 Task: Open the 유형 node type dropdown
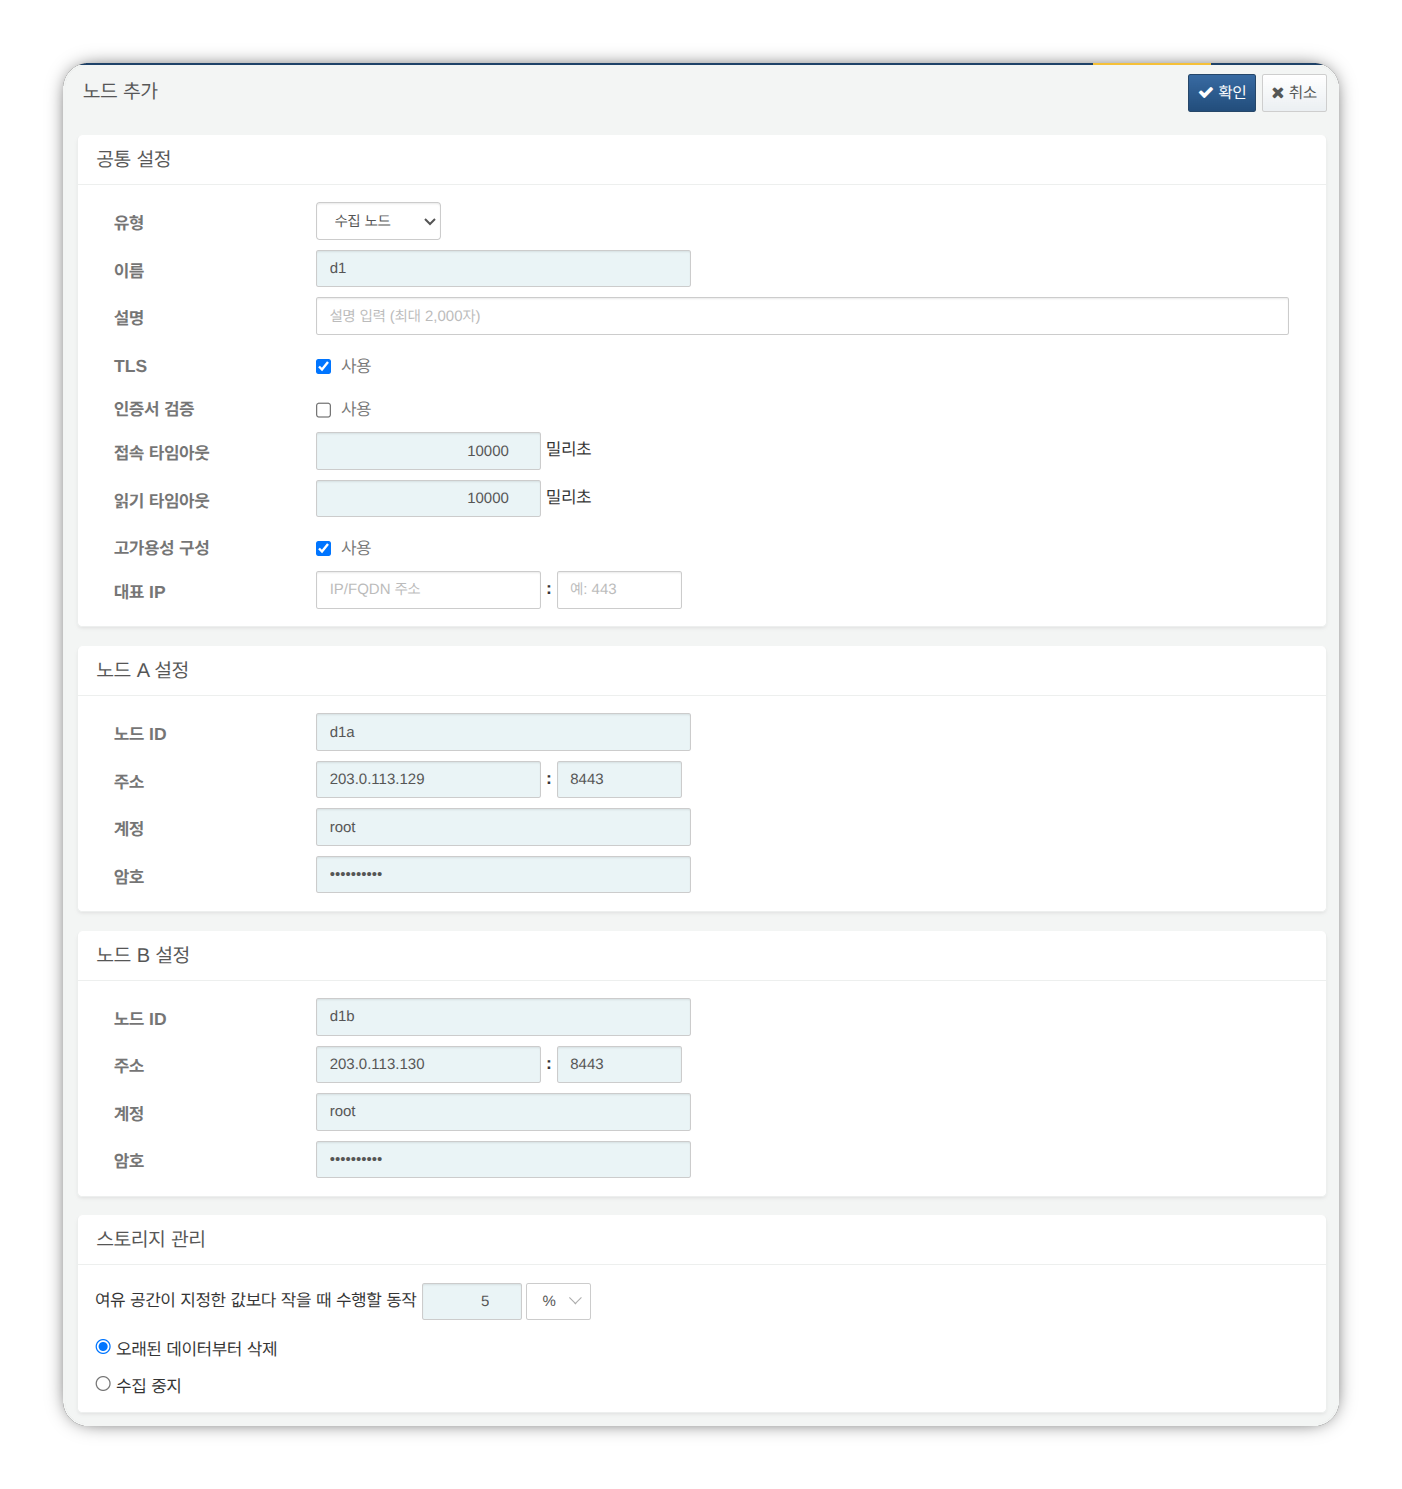click(378, 221)
